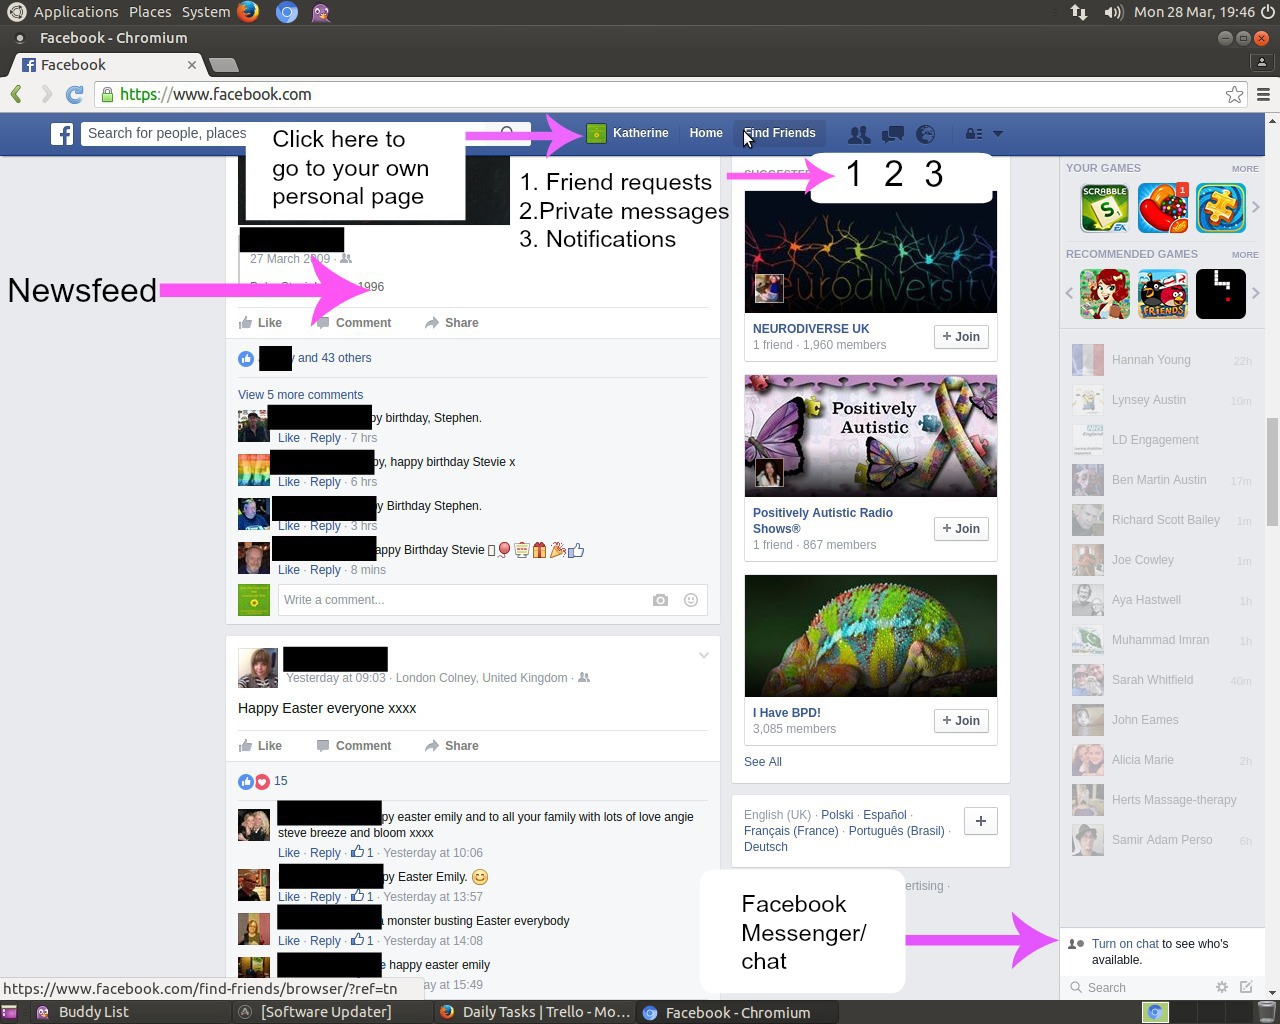Launch Scrabble game icon
The image size is (1280, 1024).
point(1105,208)
